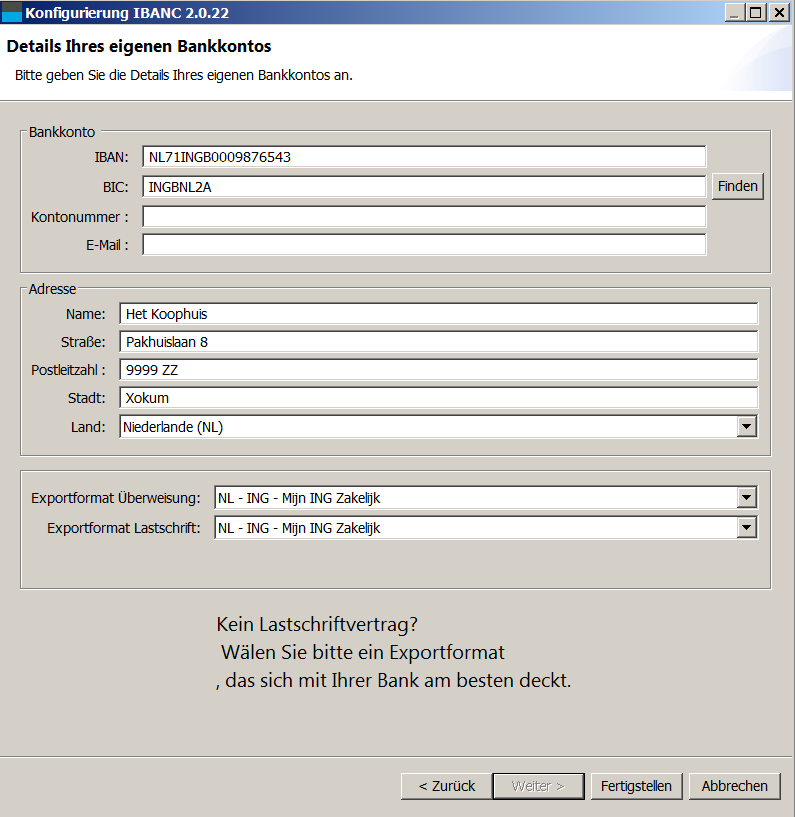Close the Konfigurierung IBANC window

779,13
